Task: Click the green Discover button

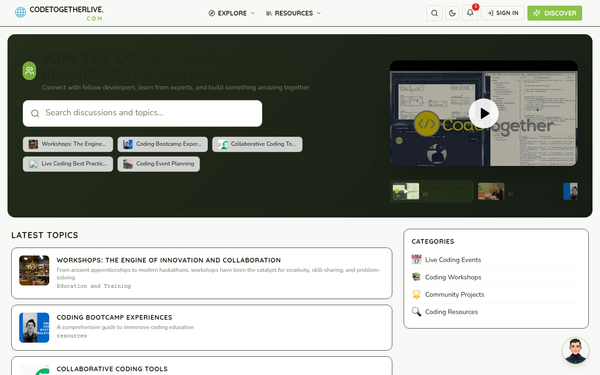Action: 554,13
